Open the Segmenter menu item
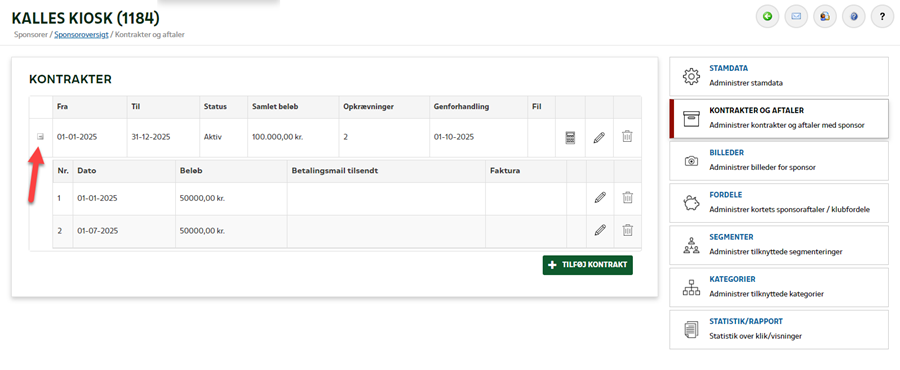Viewport: 900px width, 370px height. click(x=779, y=244)
